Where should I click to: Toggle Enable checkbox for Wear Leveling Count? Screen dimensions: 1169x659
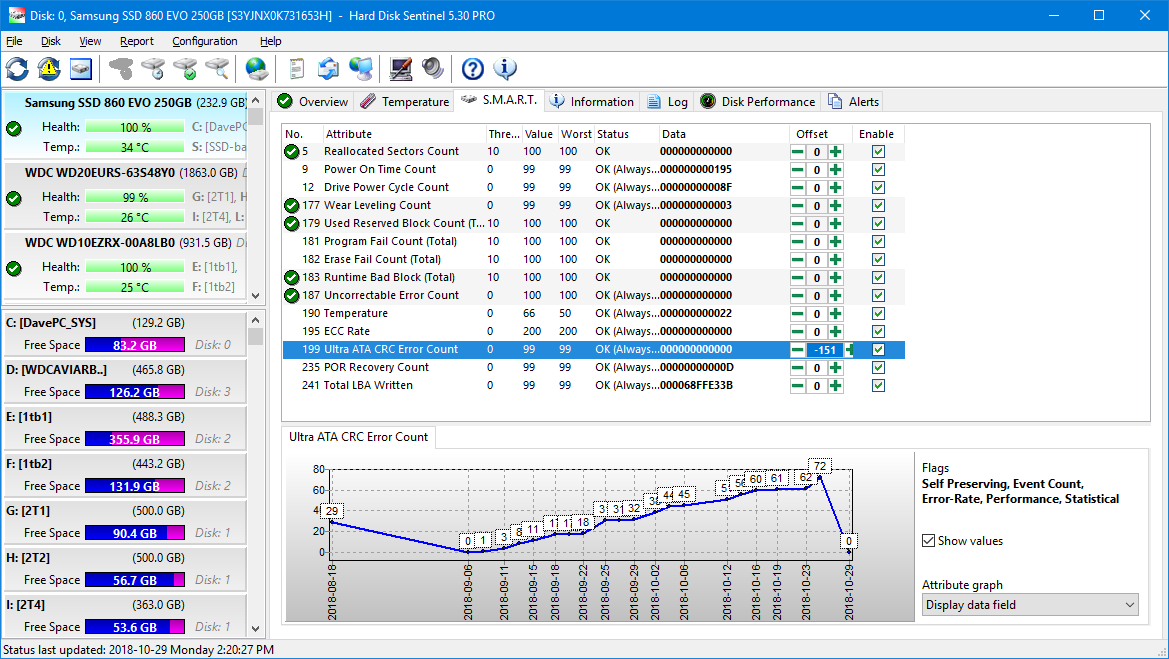(878, 206)
